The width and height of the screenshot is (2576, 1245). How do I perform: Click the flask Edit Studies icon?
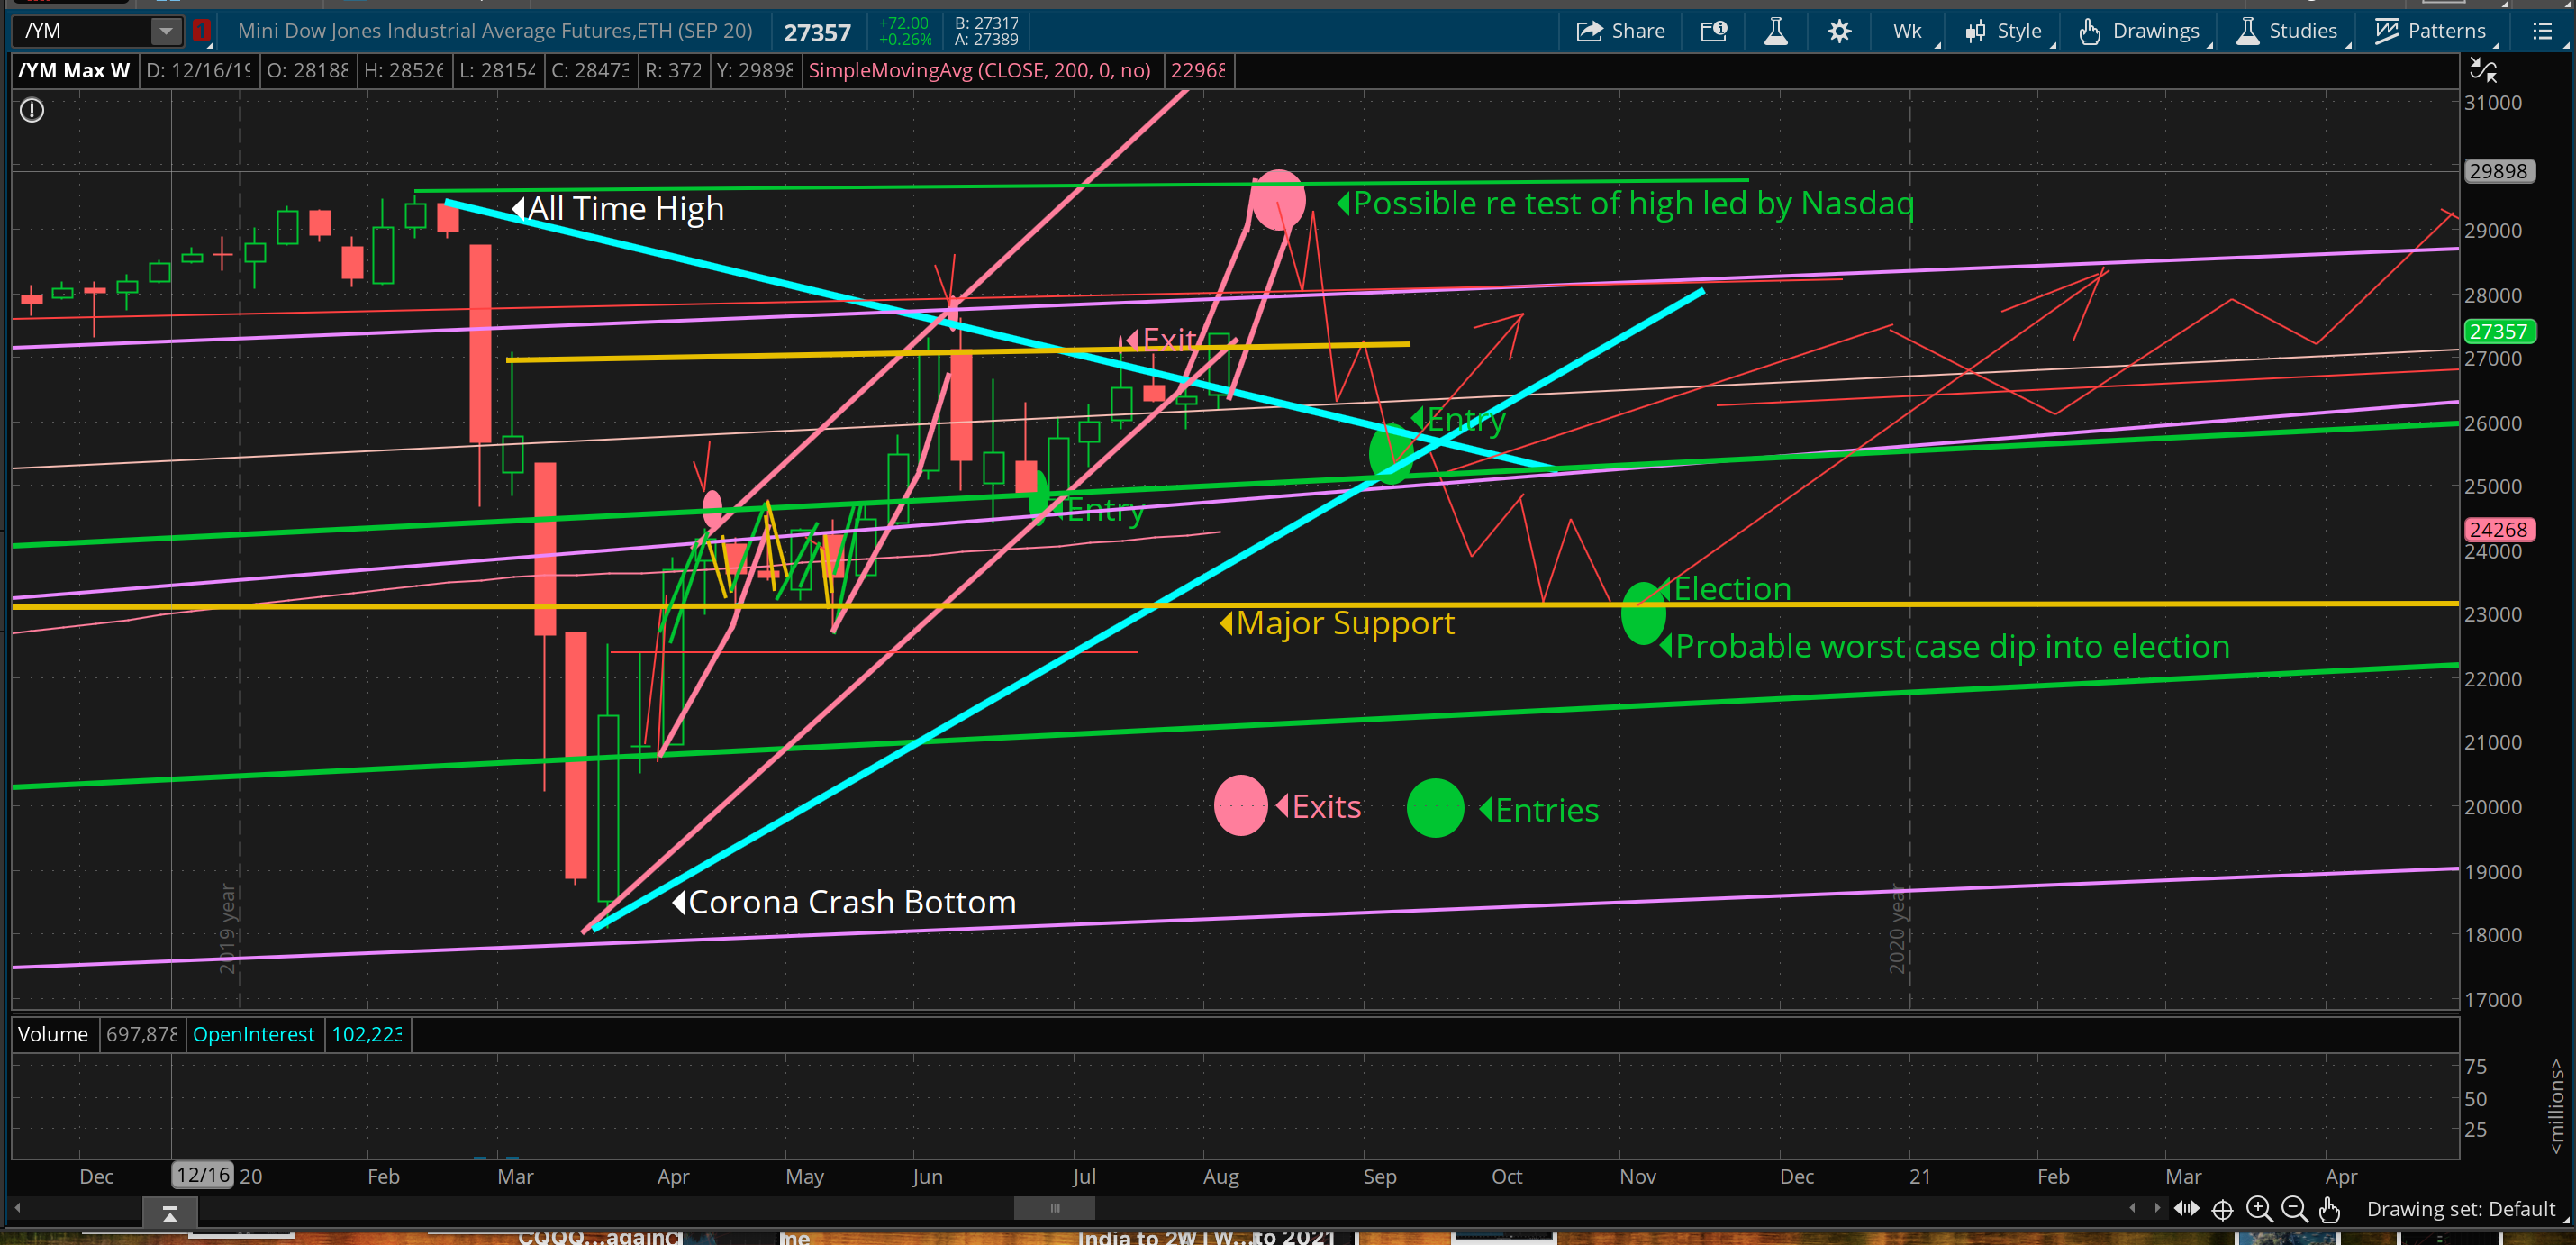1776,31
